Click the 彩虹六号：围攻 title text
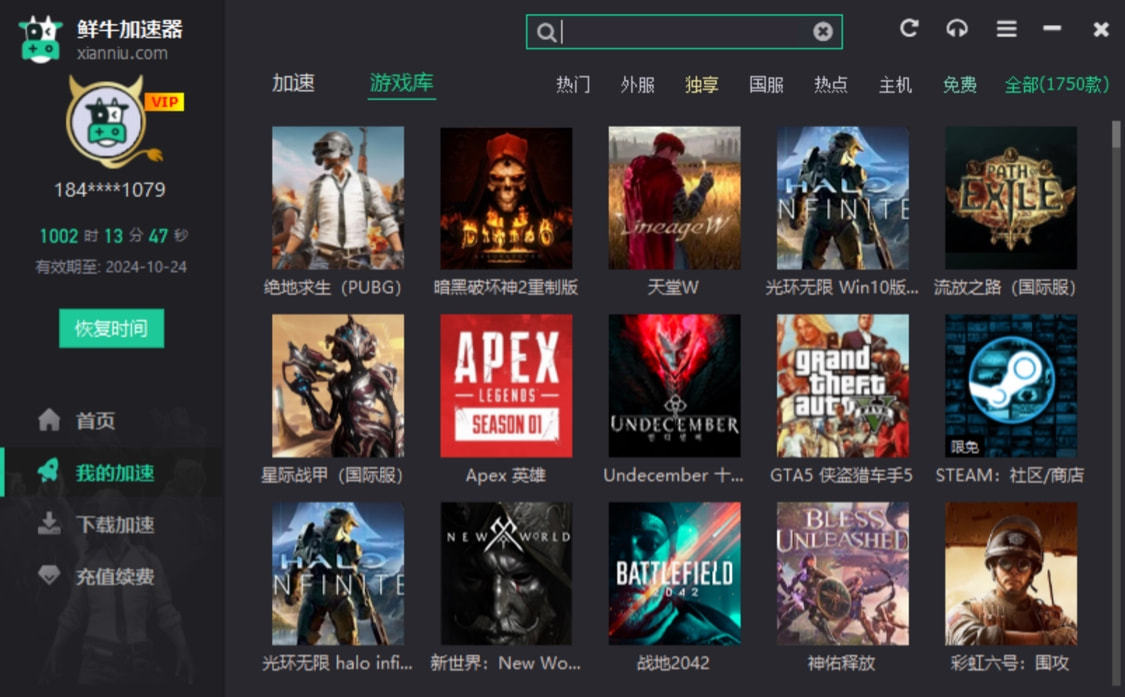1125x697 pixels. click(1010, 663)
